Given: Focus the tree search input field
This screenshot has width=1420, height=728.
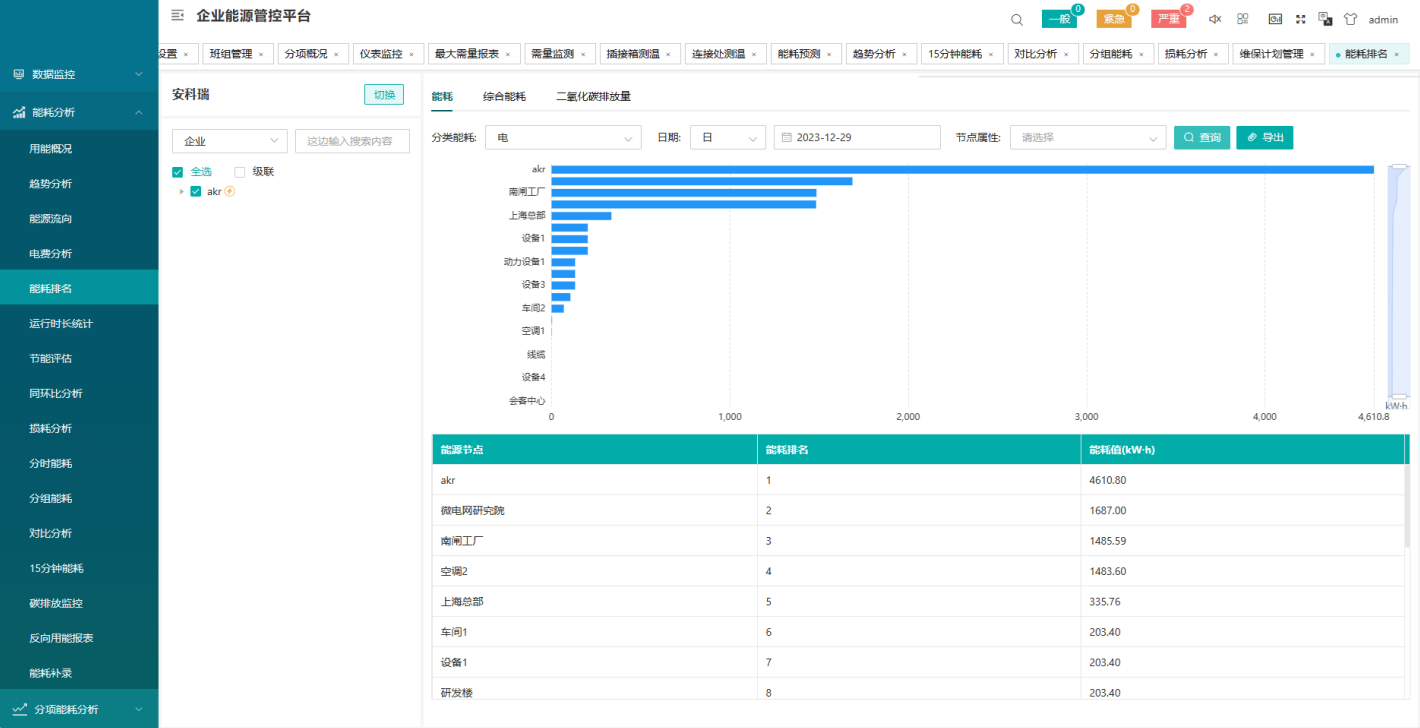Looking at the screenshot, I should [352, 141].
